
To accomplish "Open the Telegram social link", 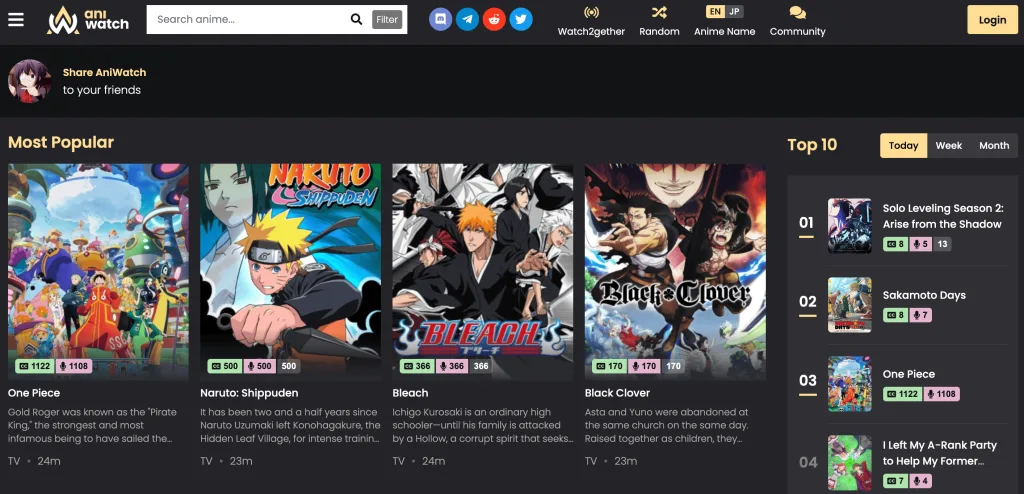I will tap(467, 20).
